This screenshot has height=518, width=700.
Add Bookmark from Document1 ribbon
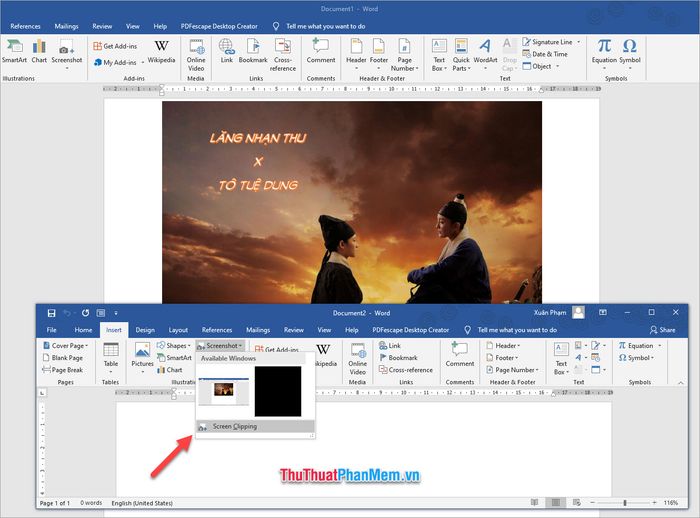(x=253, y=51)
